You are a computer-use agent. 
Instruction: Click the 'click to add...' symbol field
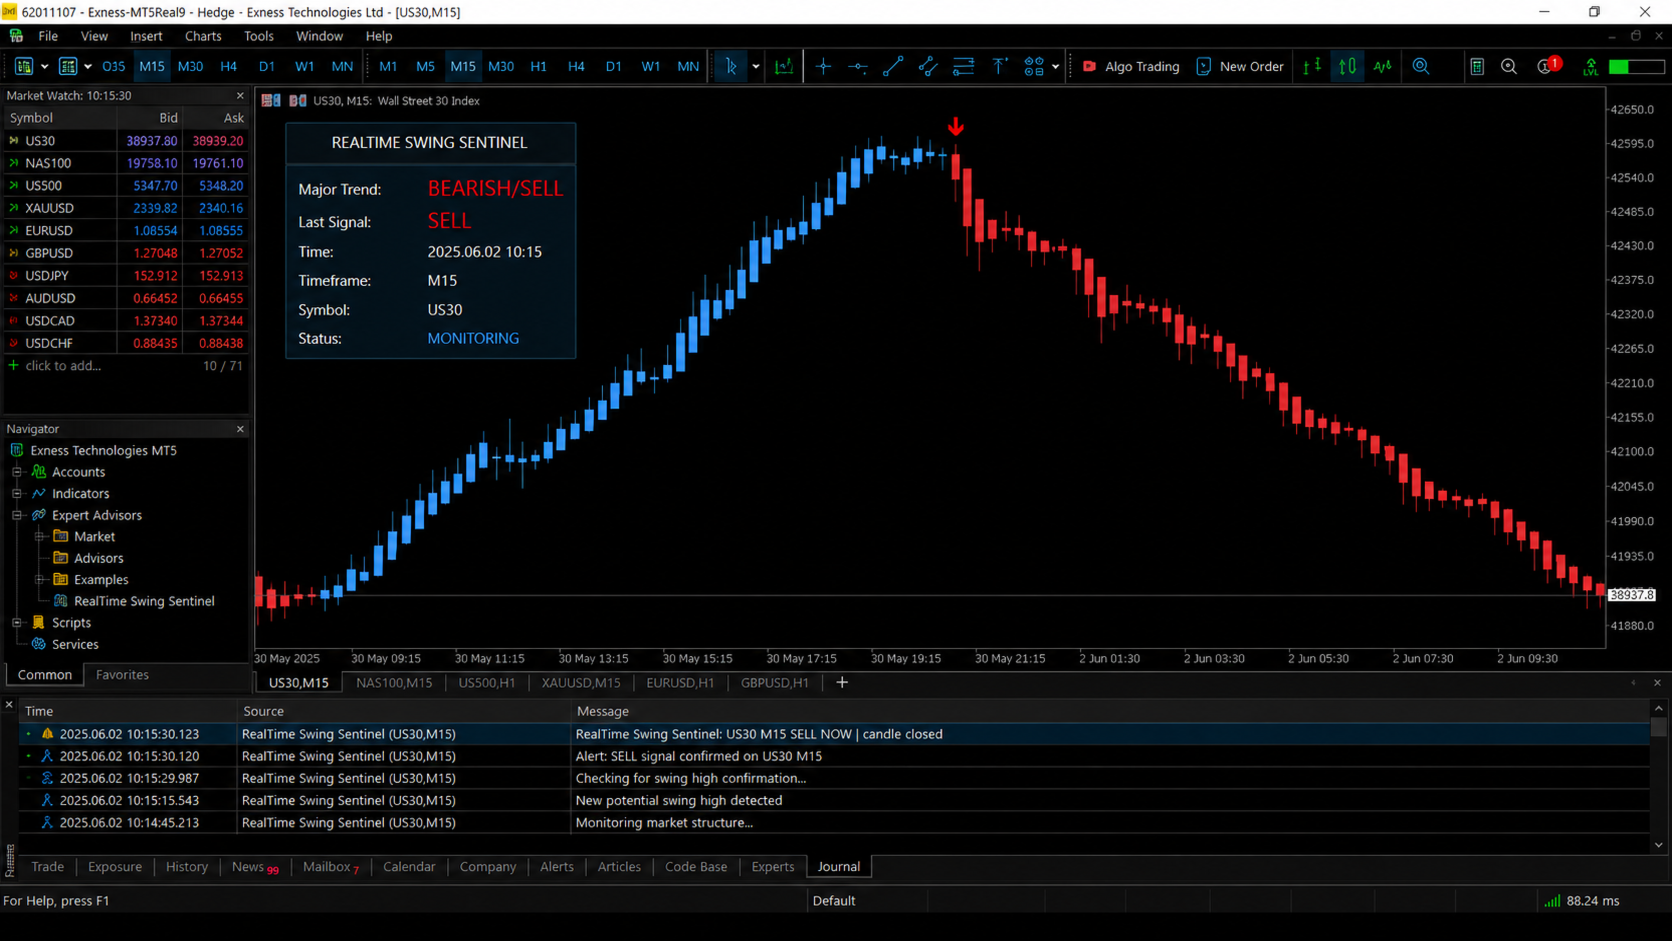tap(63, 366)
